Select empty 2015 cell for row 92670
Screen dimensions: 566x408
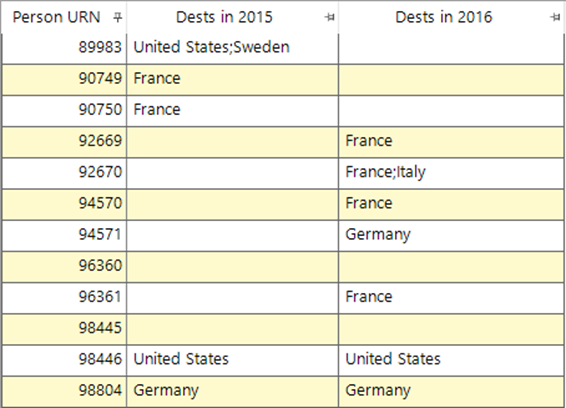click(x=232, y=173)
